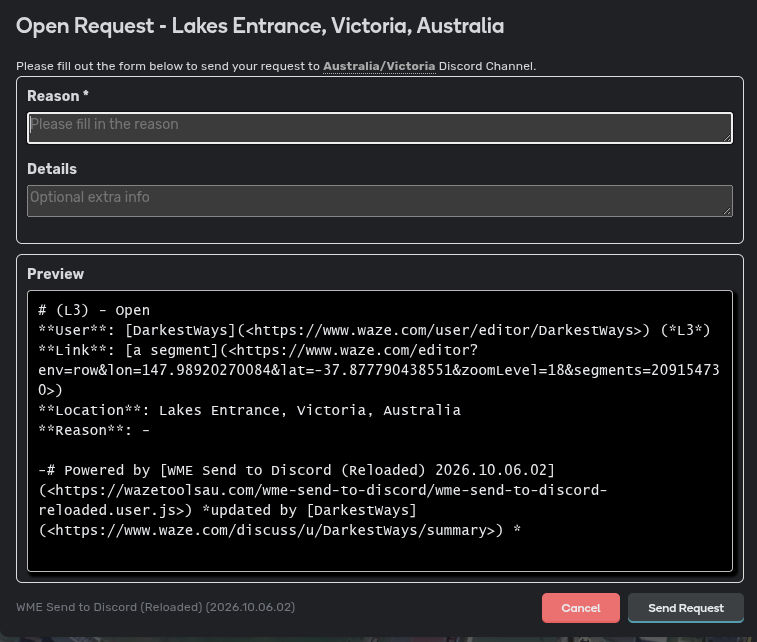Viewport: 757px width, 642px height.
Task: Cancel the open request dialog
Action: pyautogui.click(x=581, y=608)
